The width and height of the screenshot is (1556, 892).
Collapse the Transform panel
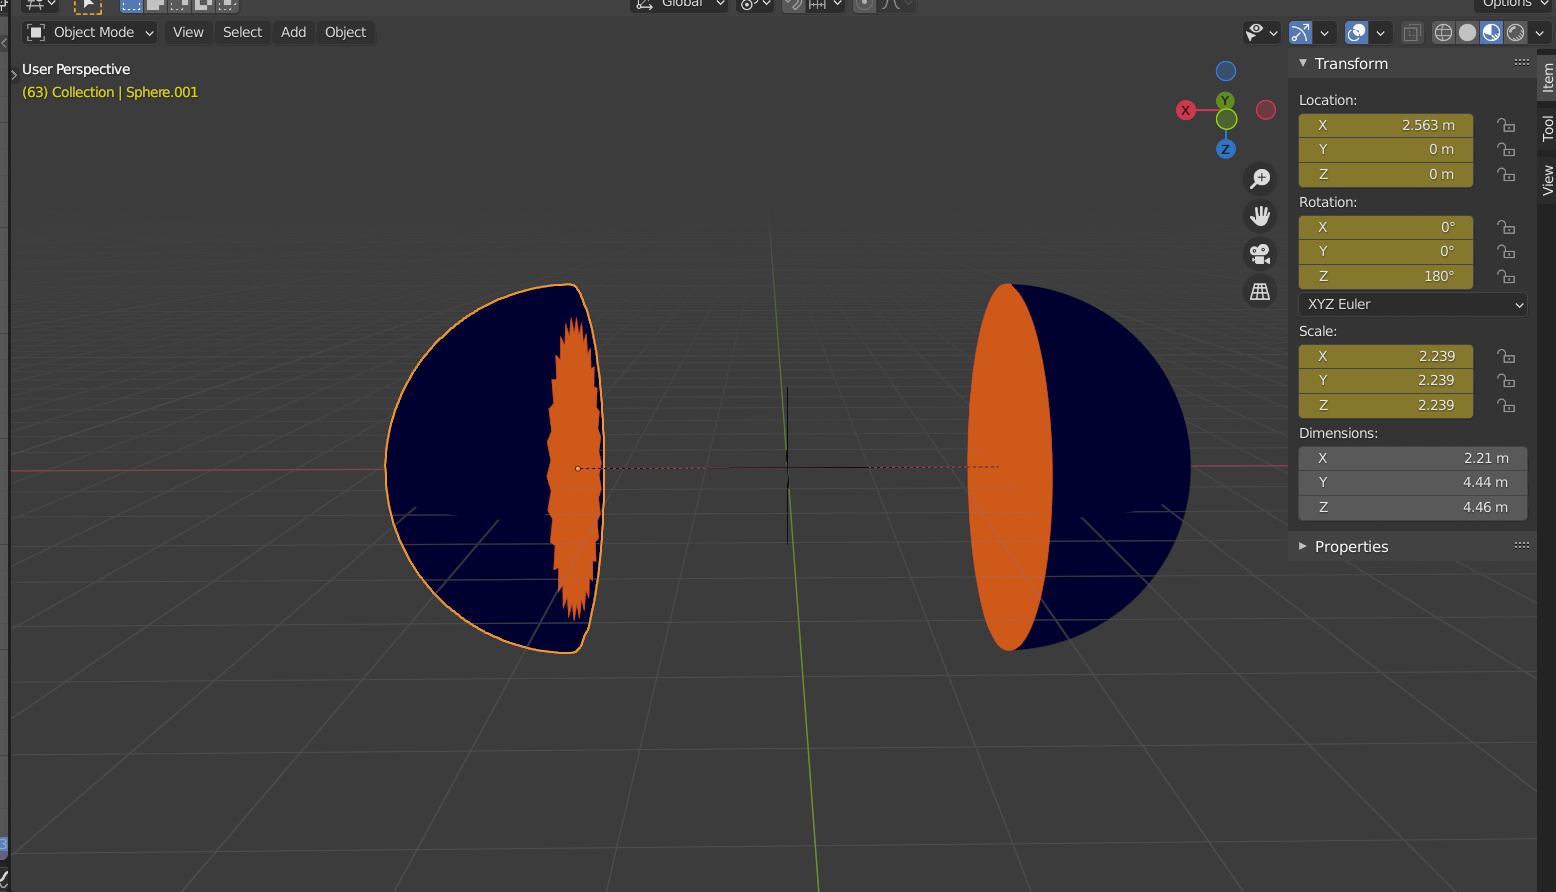click(1303, 63)
